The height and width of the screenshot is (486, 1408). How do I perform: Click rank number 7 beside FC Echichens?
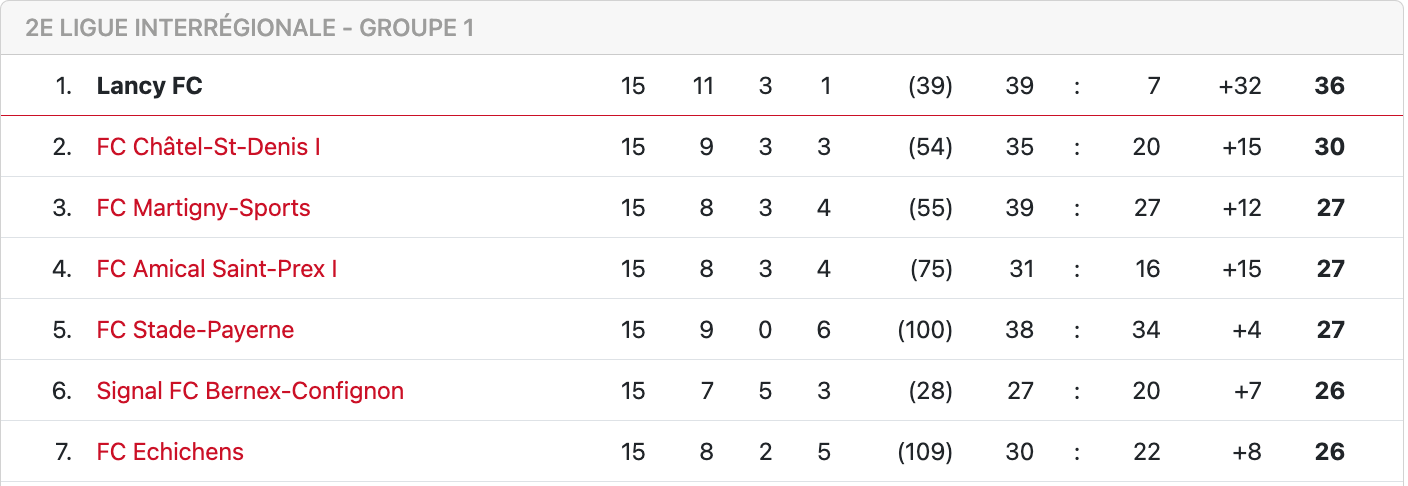point(62,452)
